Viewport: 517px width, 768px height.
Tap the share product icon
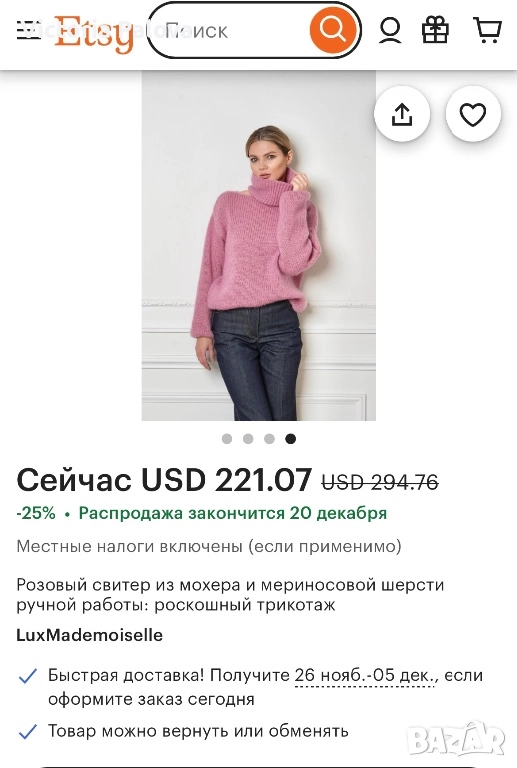[x=402, y=114]
